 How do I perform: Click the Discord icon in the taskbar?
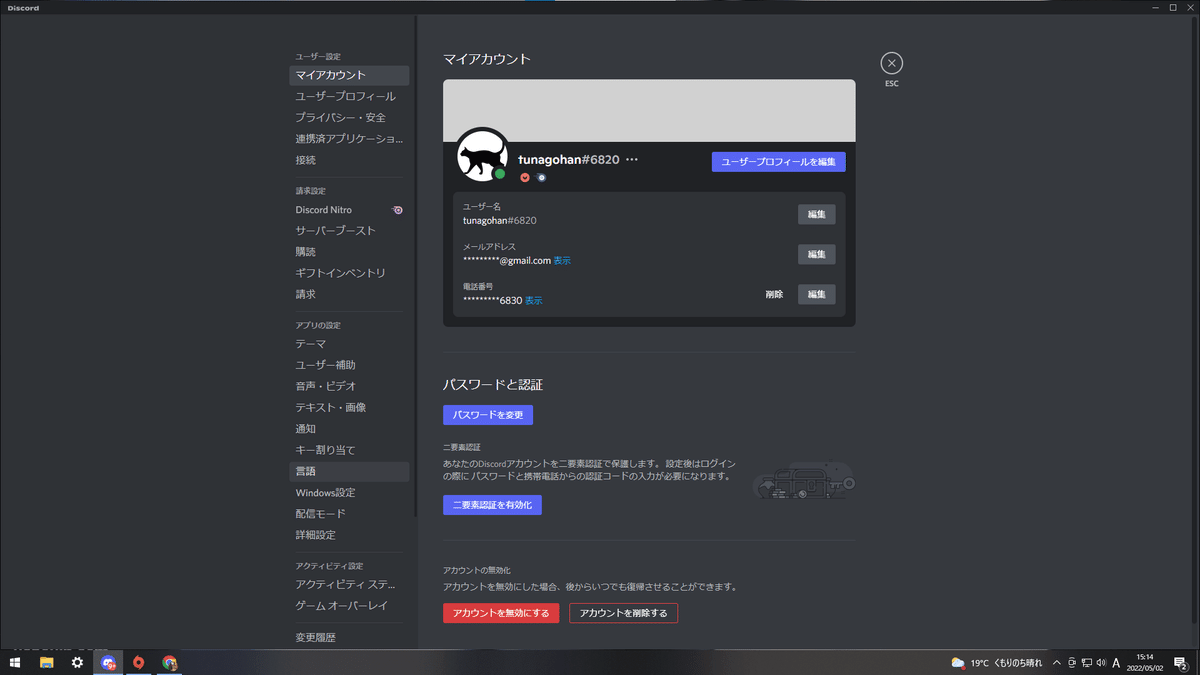pyautogui.click(x=108, y=662)
